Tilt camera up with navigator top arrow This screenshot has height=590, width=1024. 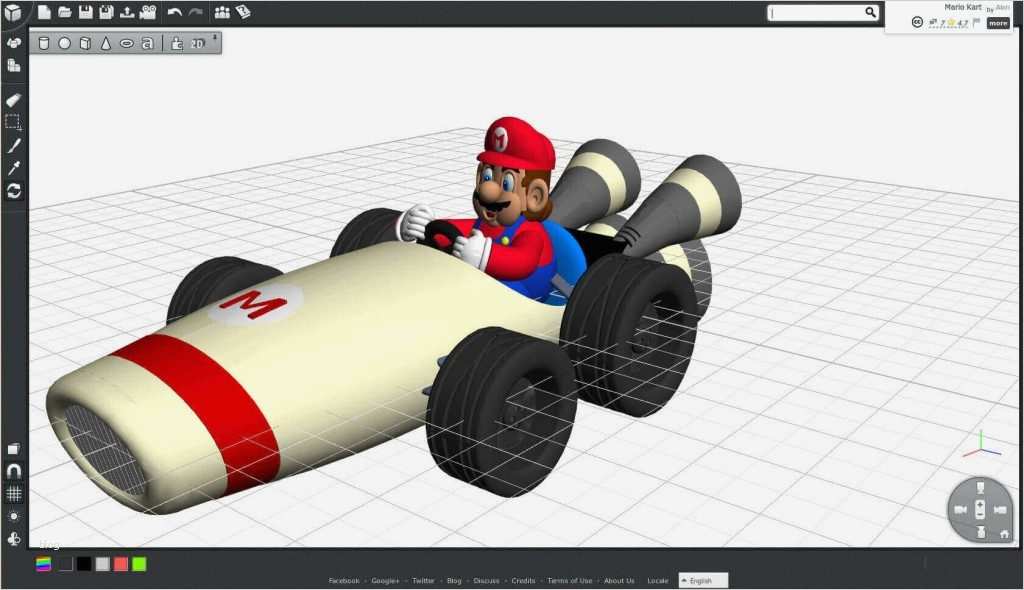[980, 487]
